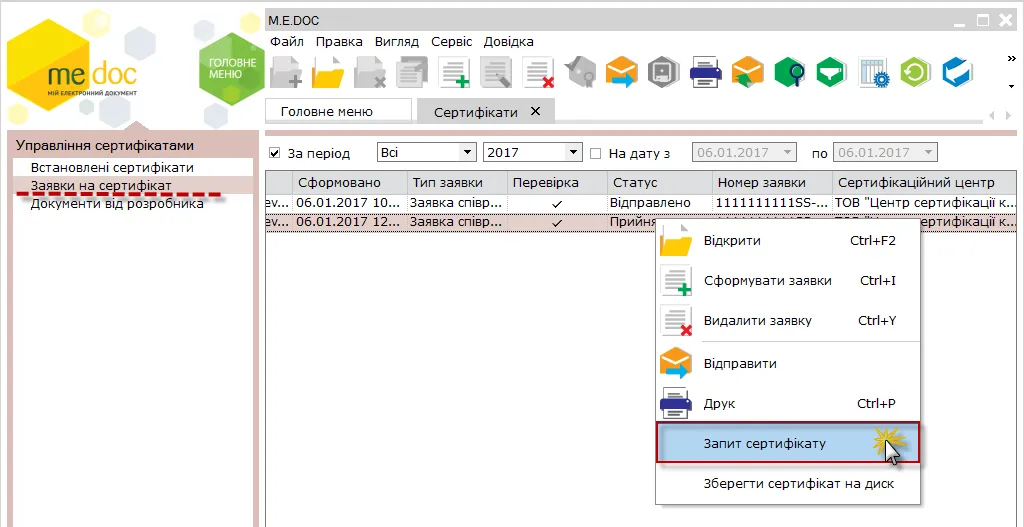Open the 2017 year dropdown

pyautogui.click(x=573, y=153)
